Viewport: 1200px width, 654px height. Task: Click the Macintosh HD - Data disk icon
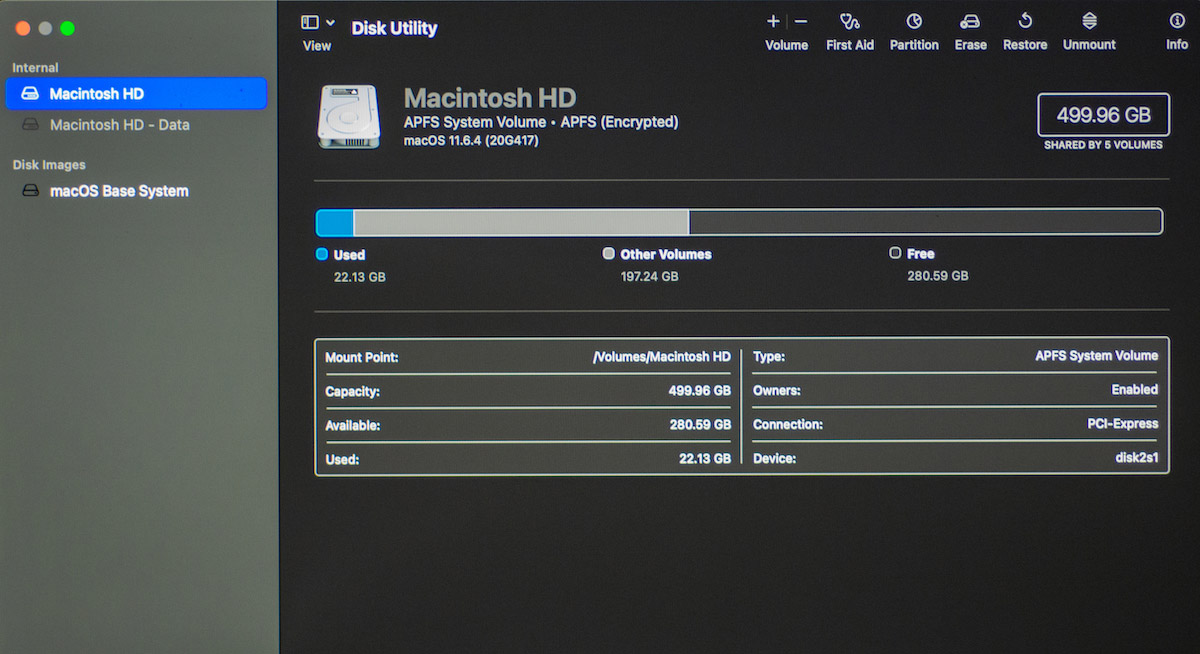(31, 125)
